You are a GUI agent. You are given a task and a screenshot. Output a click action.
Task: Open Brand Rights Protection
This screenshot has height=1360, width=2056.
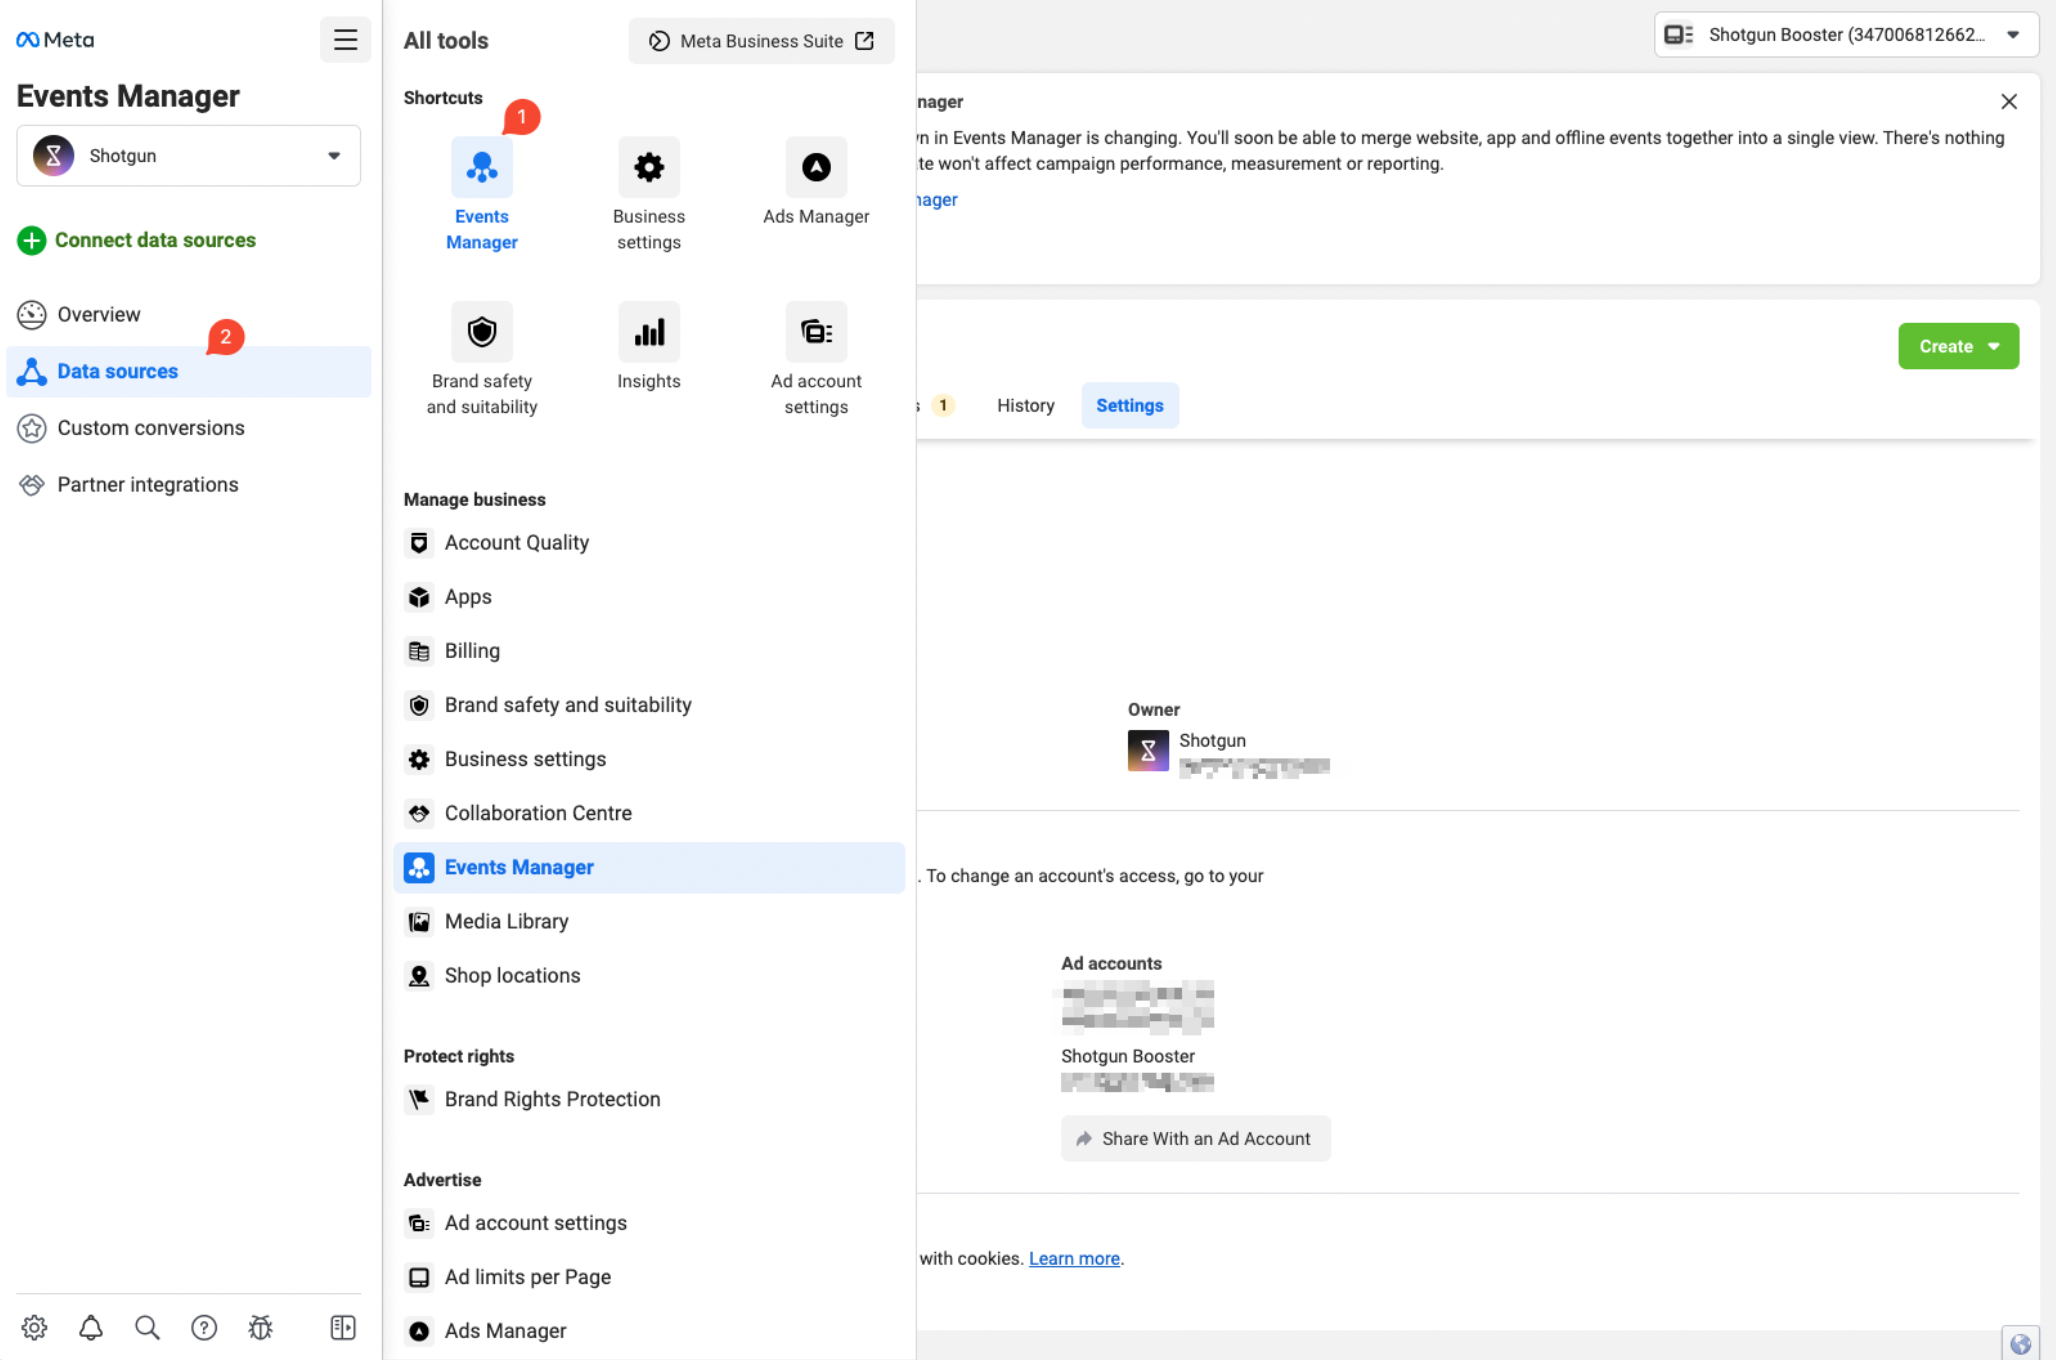pyautogui.click(x=649, y=1099)
